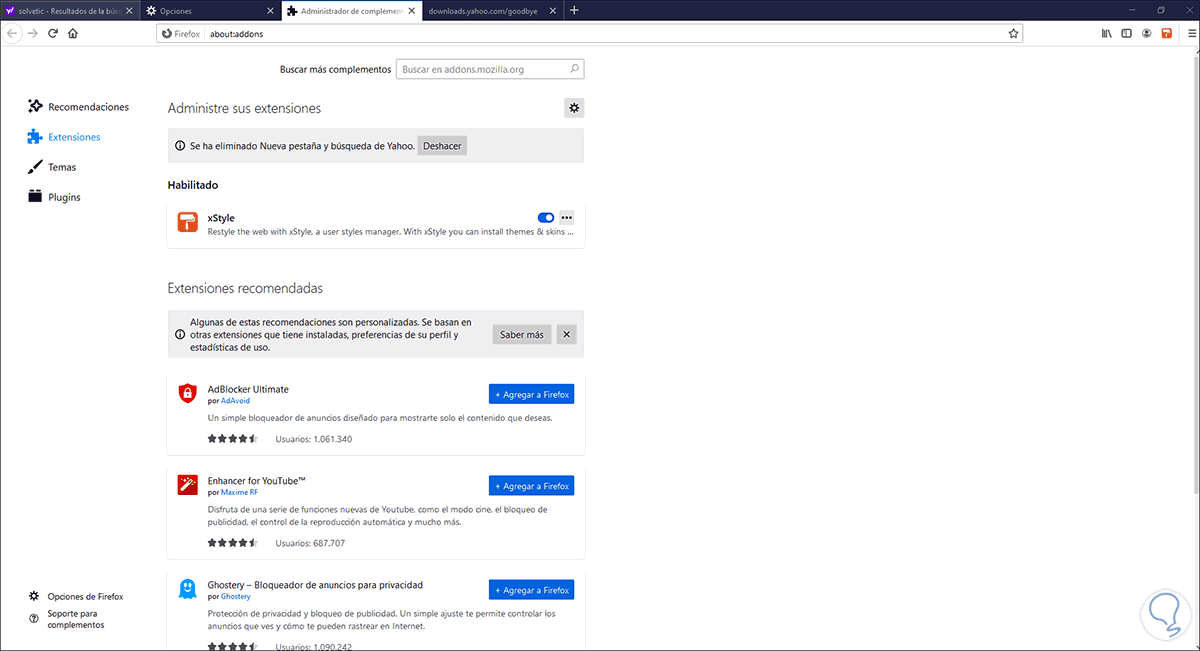Open xStyle more options menu
Screen dimensions: 1200x651
pos(567,218)
